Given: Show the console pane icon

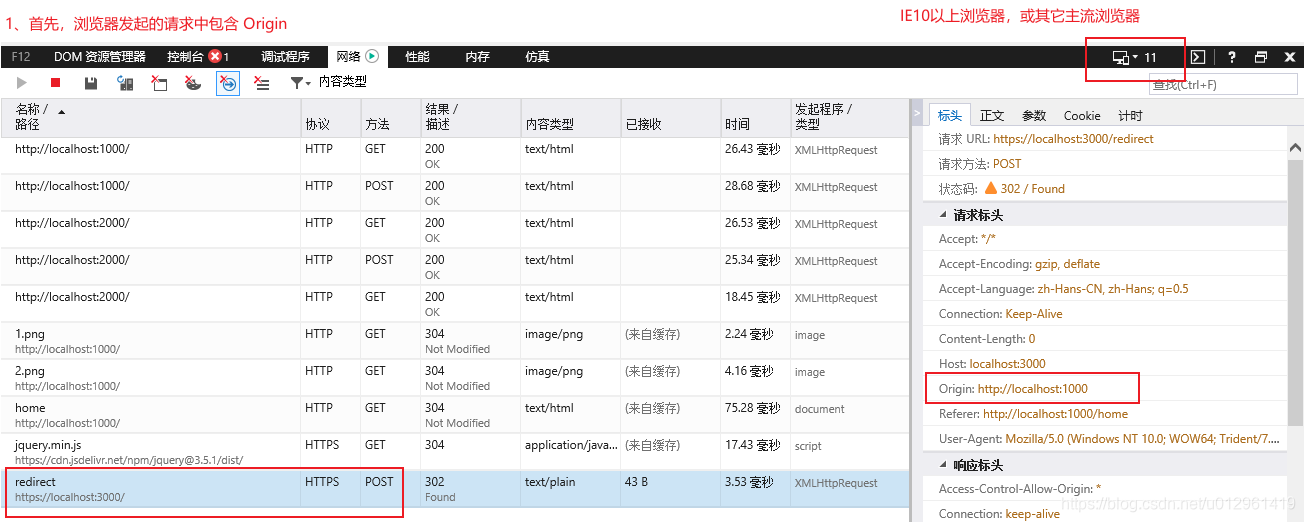Looking at the screenshot, I should [1198, 57].
